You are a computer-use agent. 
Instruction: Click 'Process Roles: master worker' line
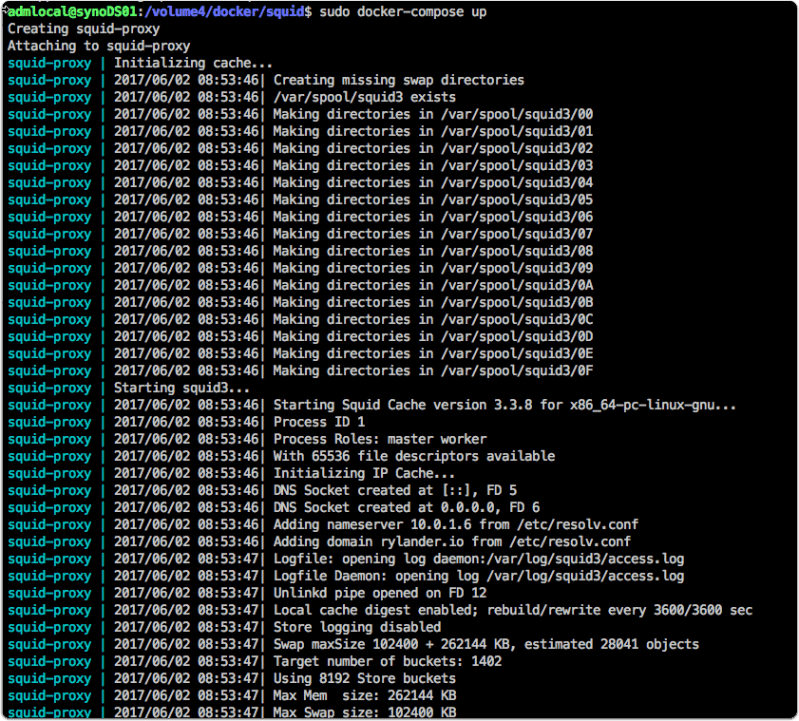(x=380, y=439)
